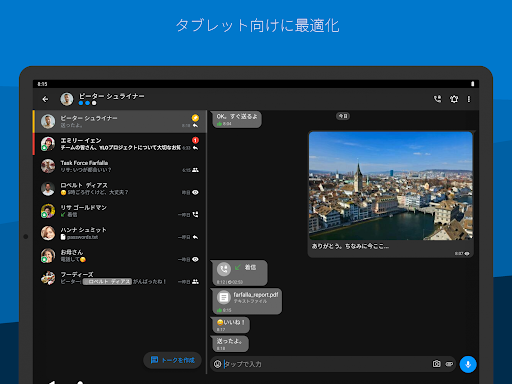Open Peter Schreiner's profile avatar in header

[67, 99]
